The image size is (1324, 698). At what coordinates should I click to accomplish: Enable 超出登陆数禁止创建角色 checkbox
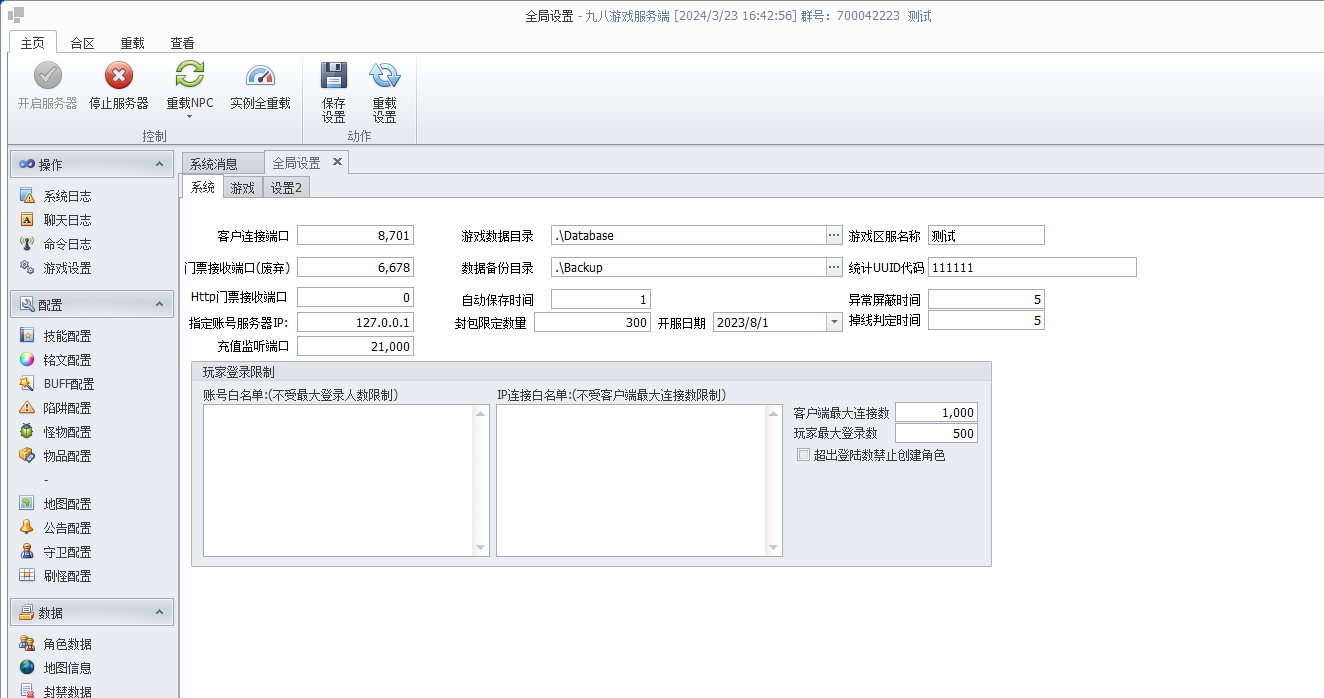tap(803, 455)
